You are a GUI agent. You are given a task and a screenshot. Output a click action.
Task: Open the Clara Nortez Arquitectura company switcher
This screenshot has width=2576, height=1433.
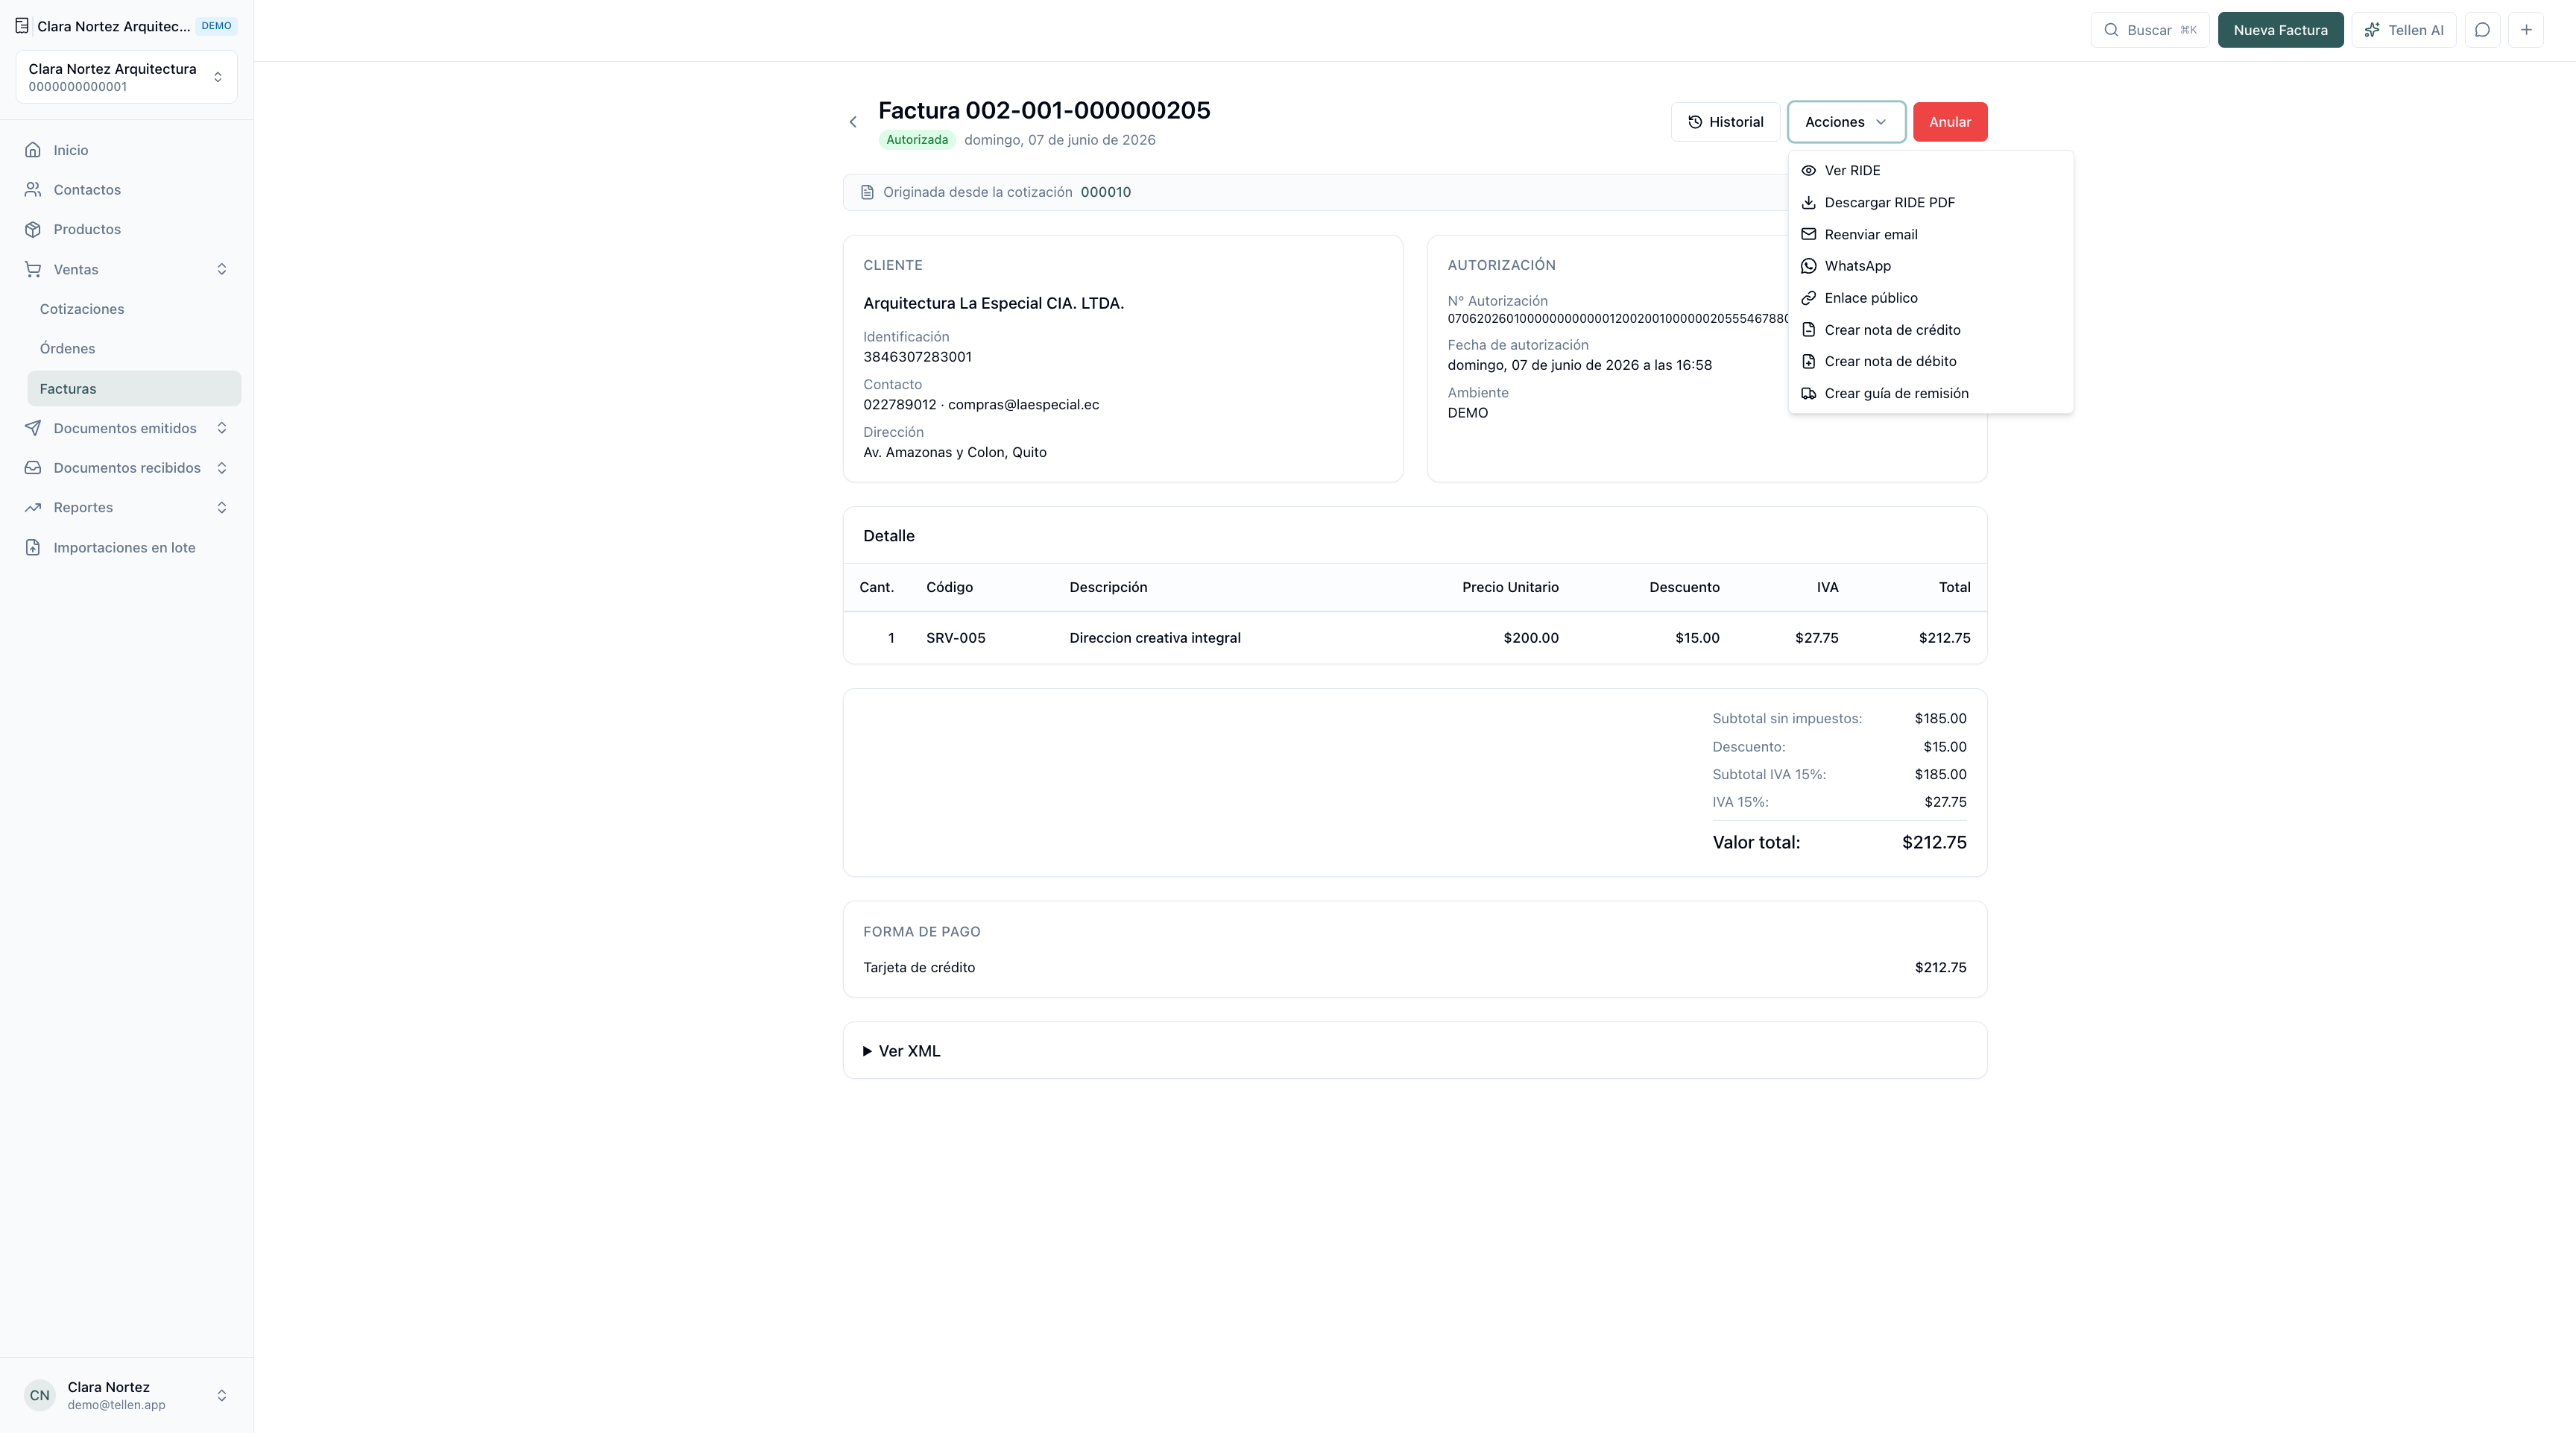coord(126,77)
